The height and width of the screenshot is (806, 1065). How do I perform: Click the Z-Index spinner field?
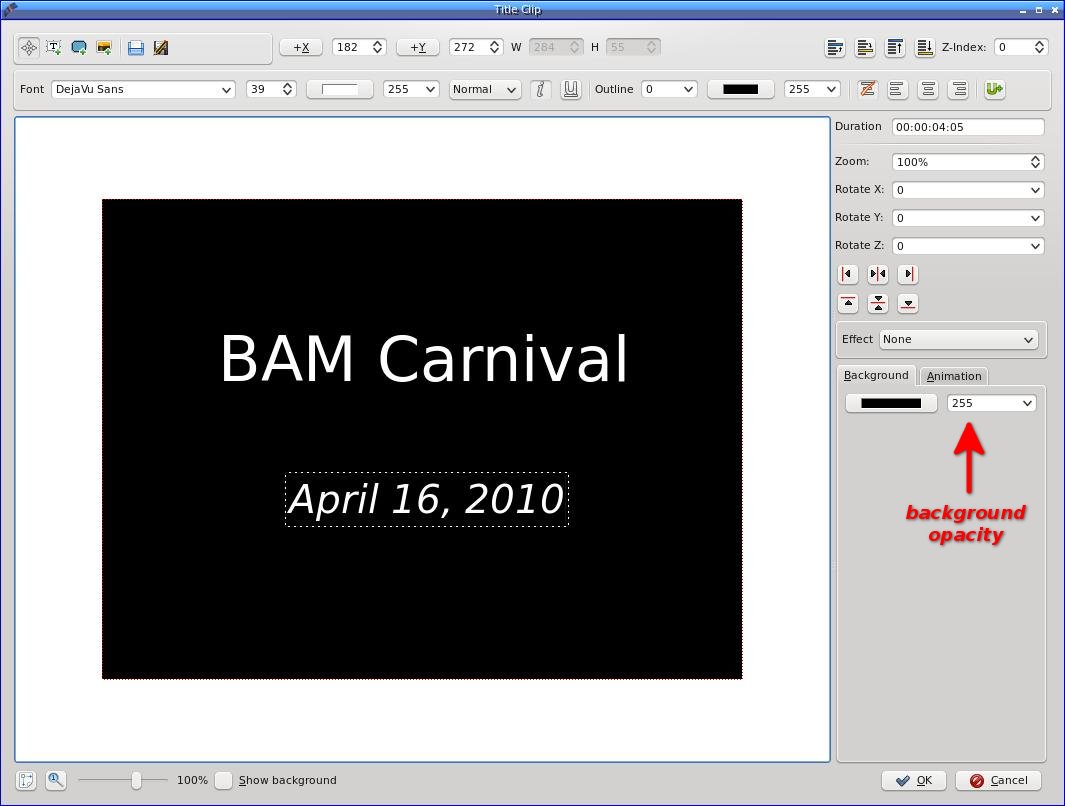[x=1020, y=48]
